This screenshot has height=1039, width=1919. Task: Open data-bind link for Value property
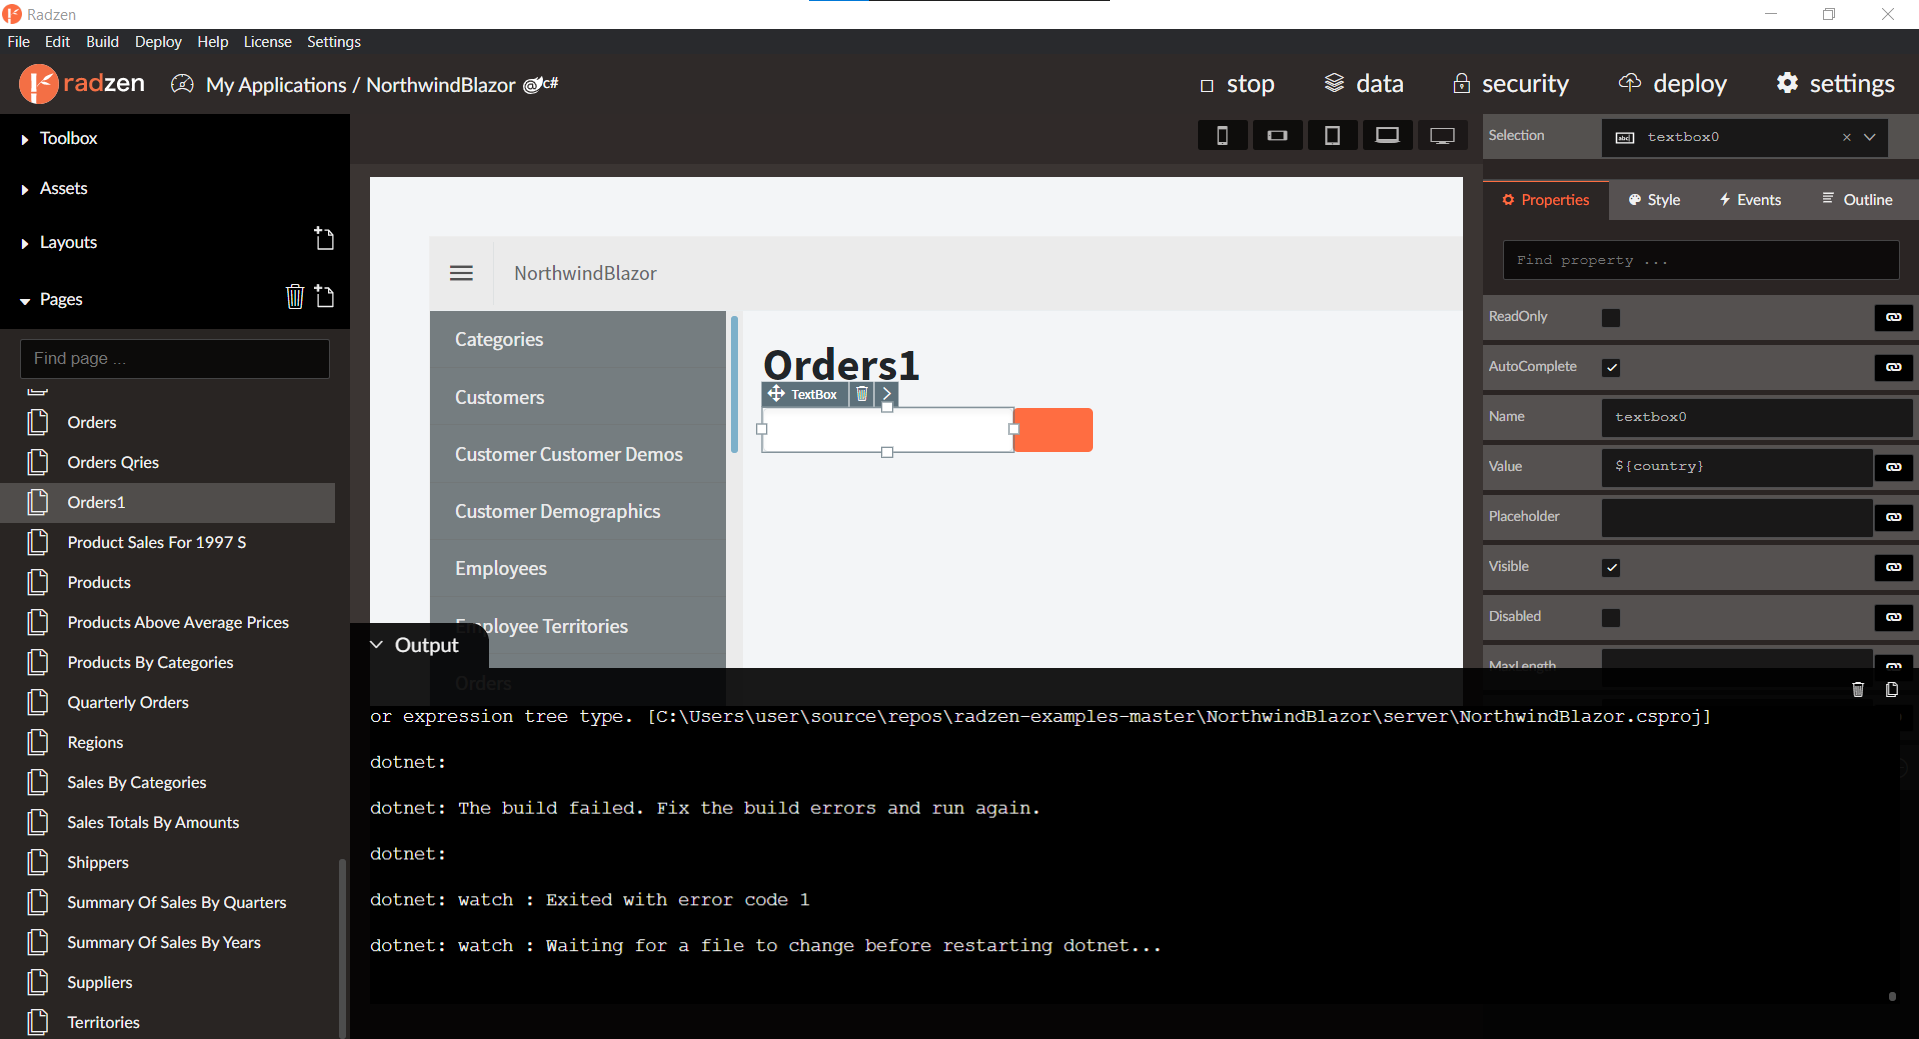(x=1893, y=467)
